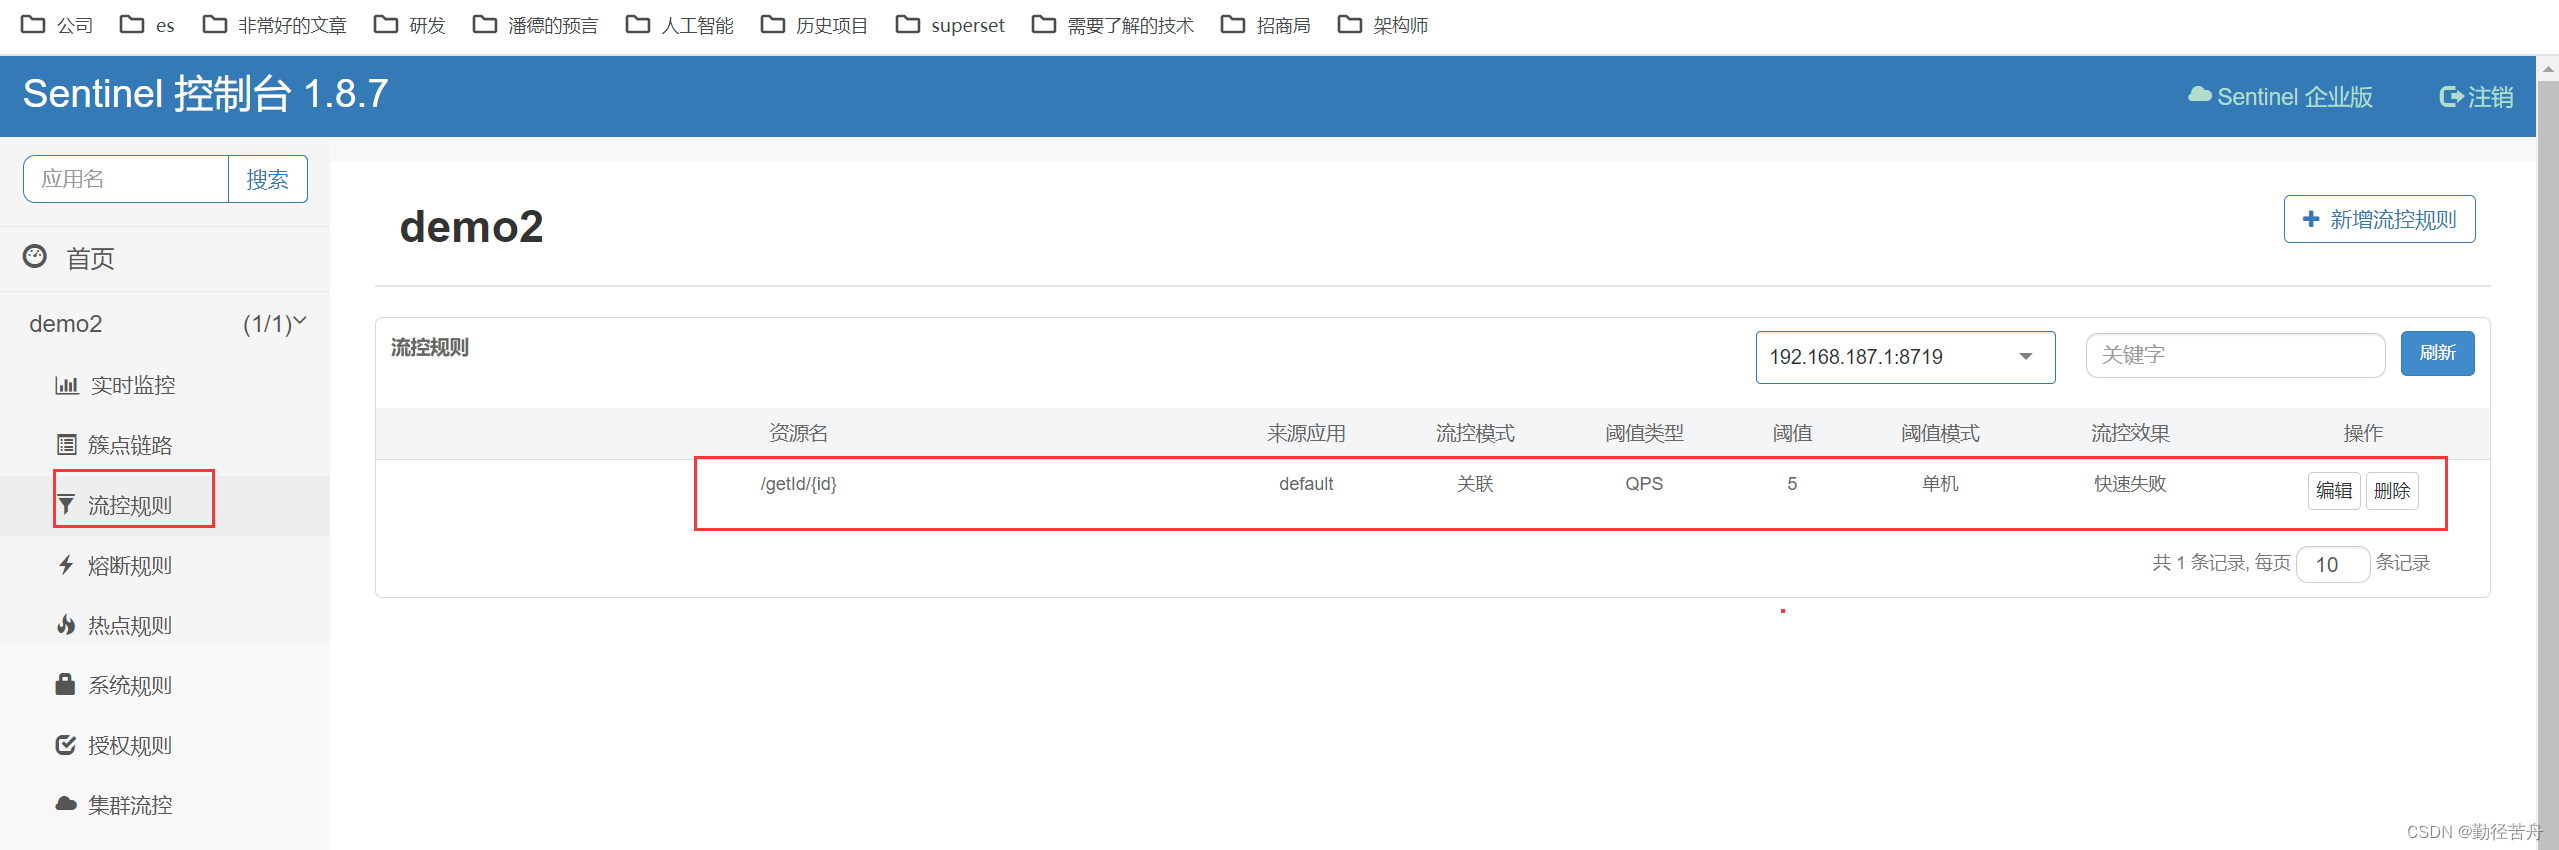This screenshot has width=2559, height=850.
Task: Open 系统规则 menu item
Action: point(130,685)
